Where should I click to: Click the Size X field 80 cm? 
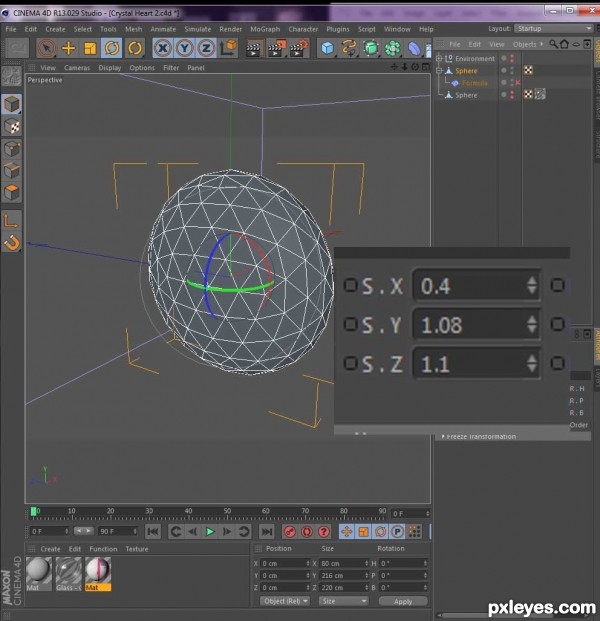[x=343, y=564]
